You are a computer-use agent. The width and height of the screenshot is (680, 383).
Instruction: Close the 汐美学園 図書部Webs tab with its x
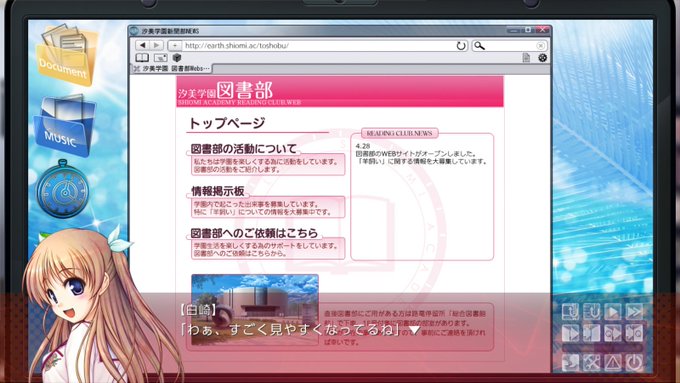click(137, 69)
